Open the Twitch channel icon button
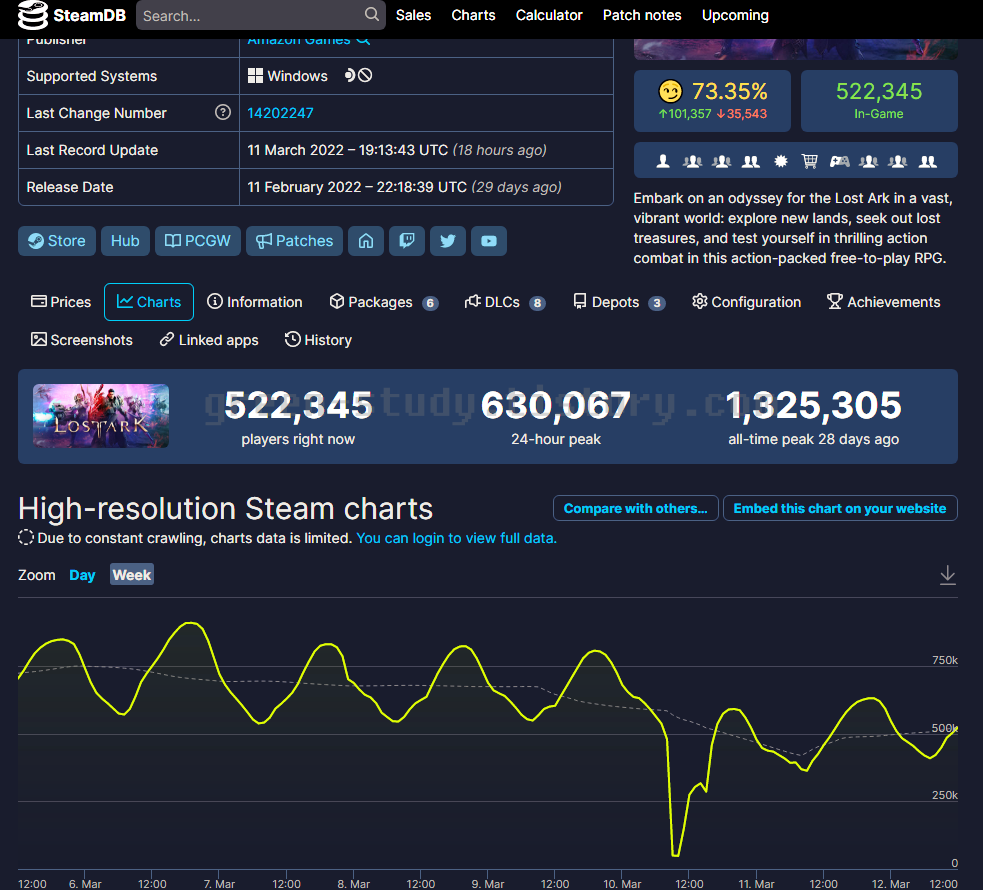Screen dimensions: 983x890 [407, 241]
